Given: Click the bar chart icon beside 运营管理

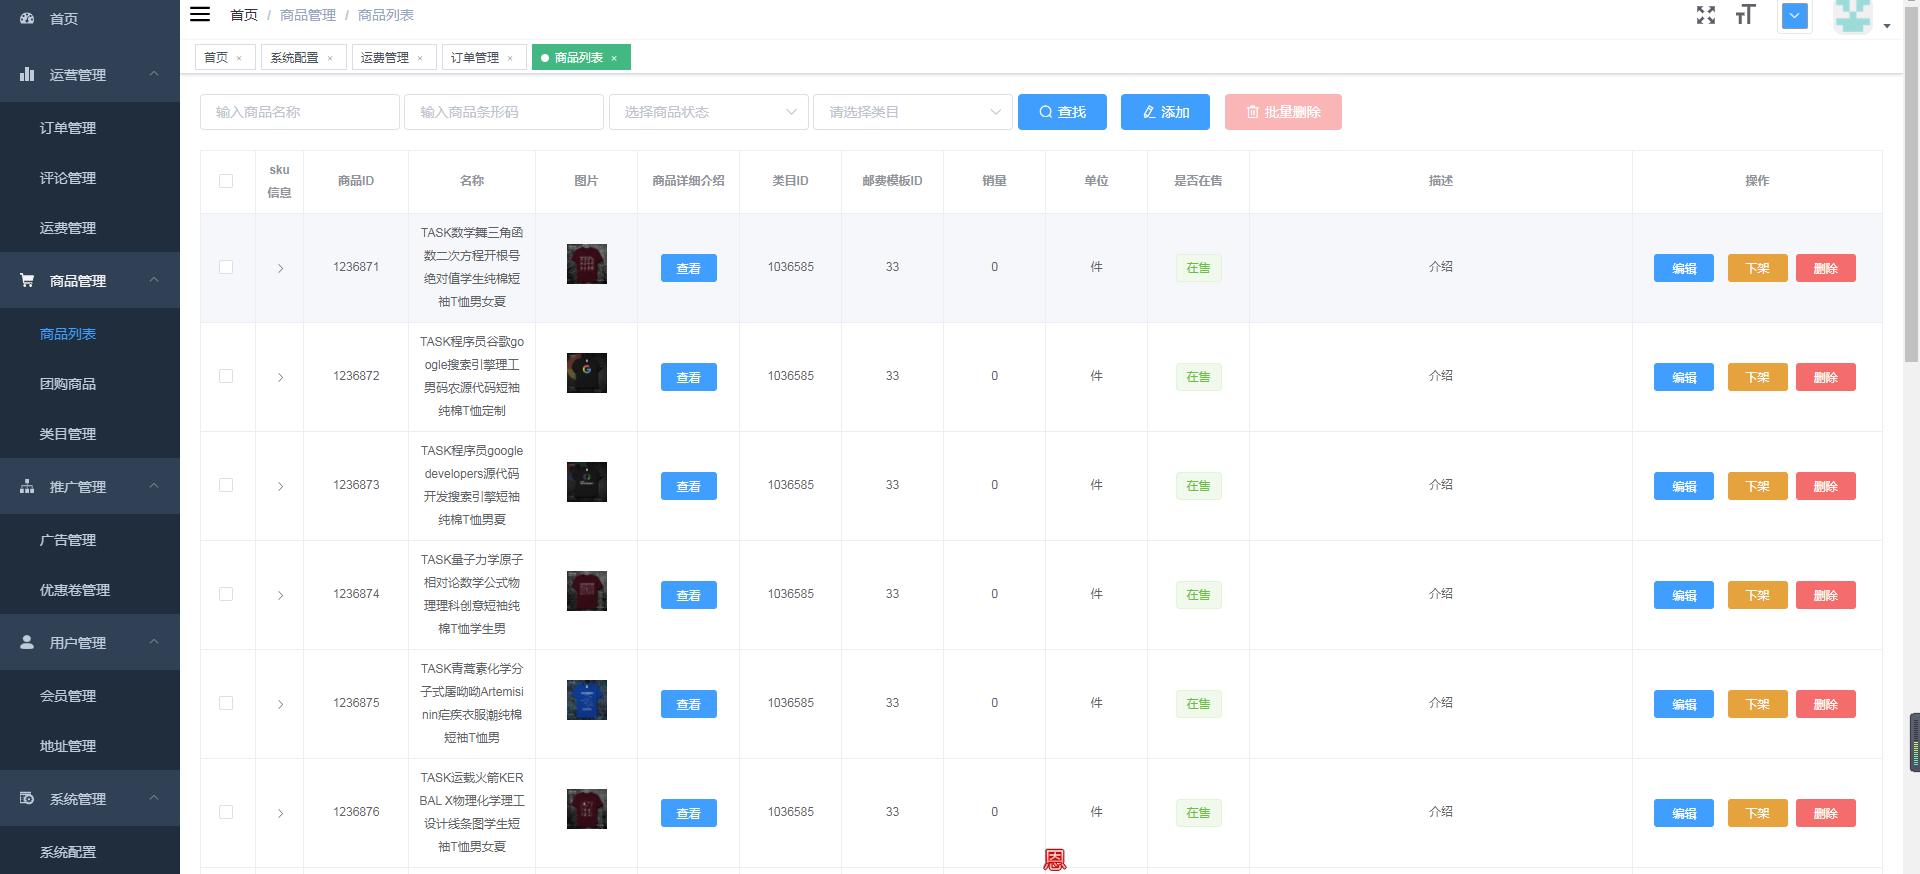Looking at the screenshot, I should [27, 74].
